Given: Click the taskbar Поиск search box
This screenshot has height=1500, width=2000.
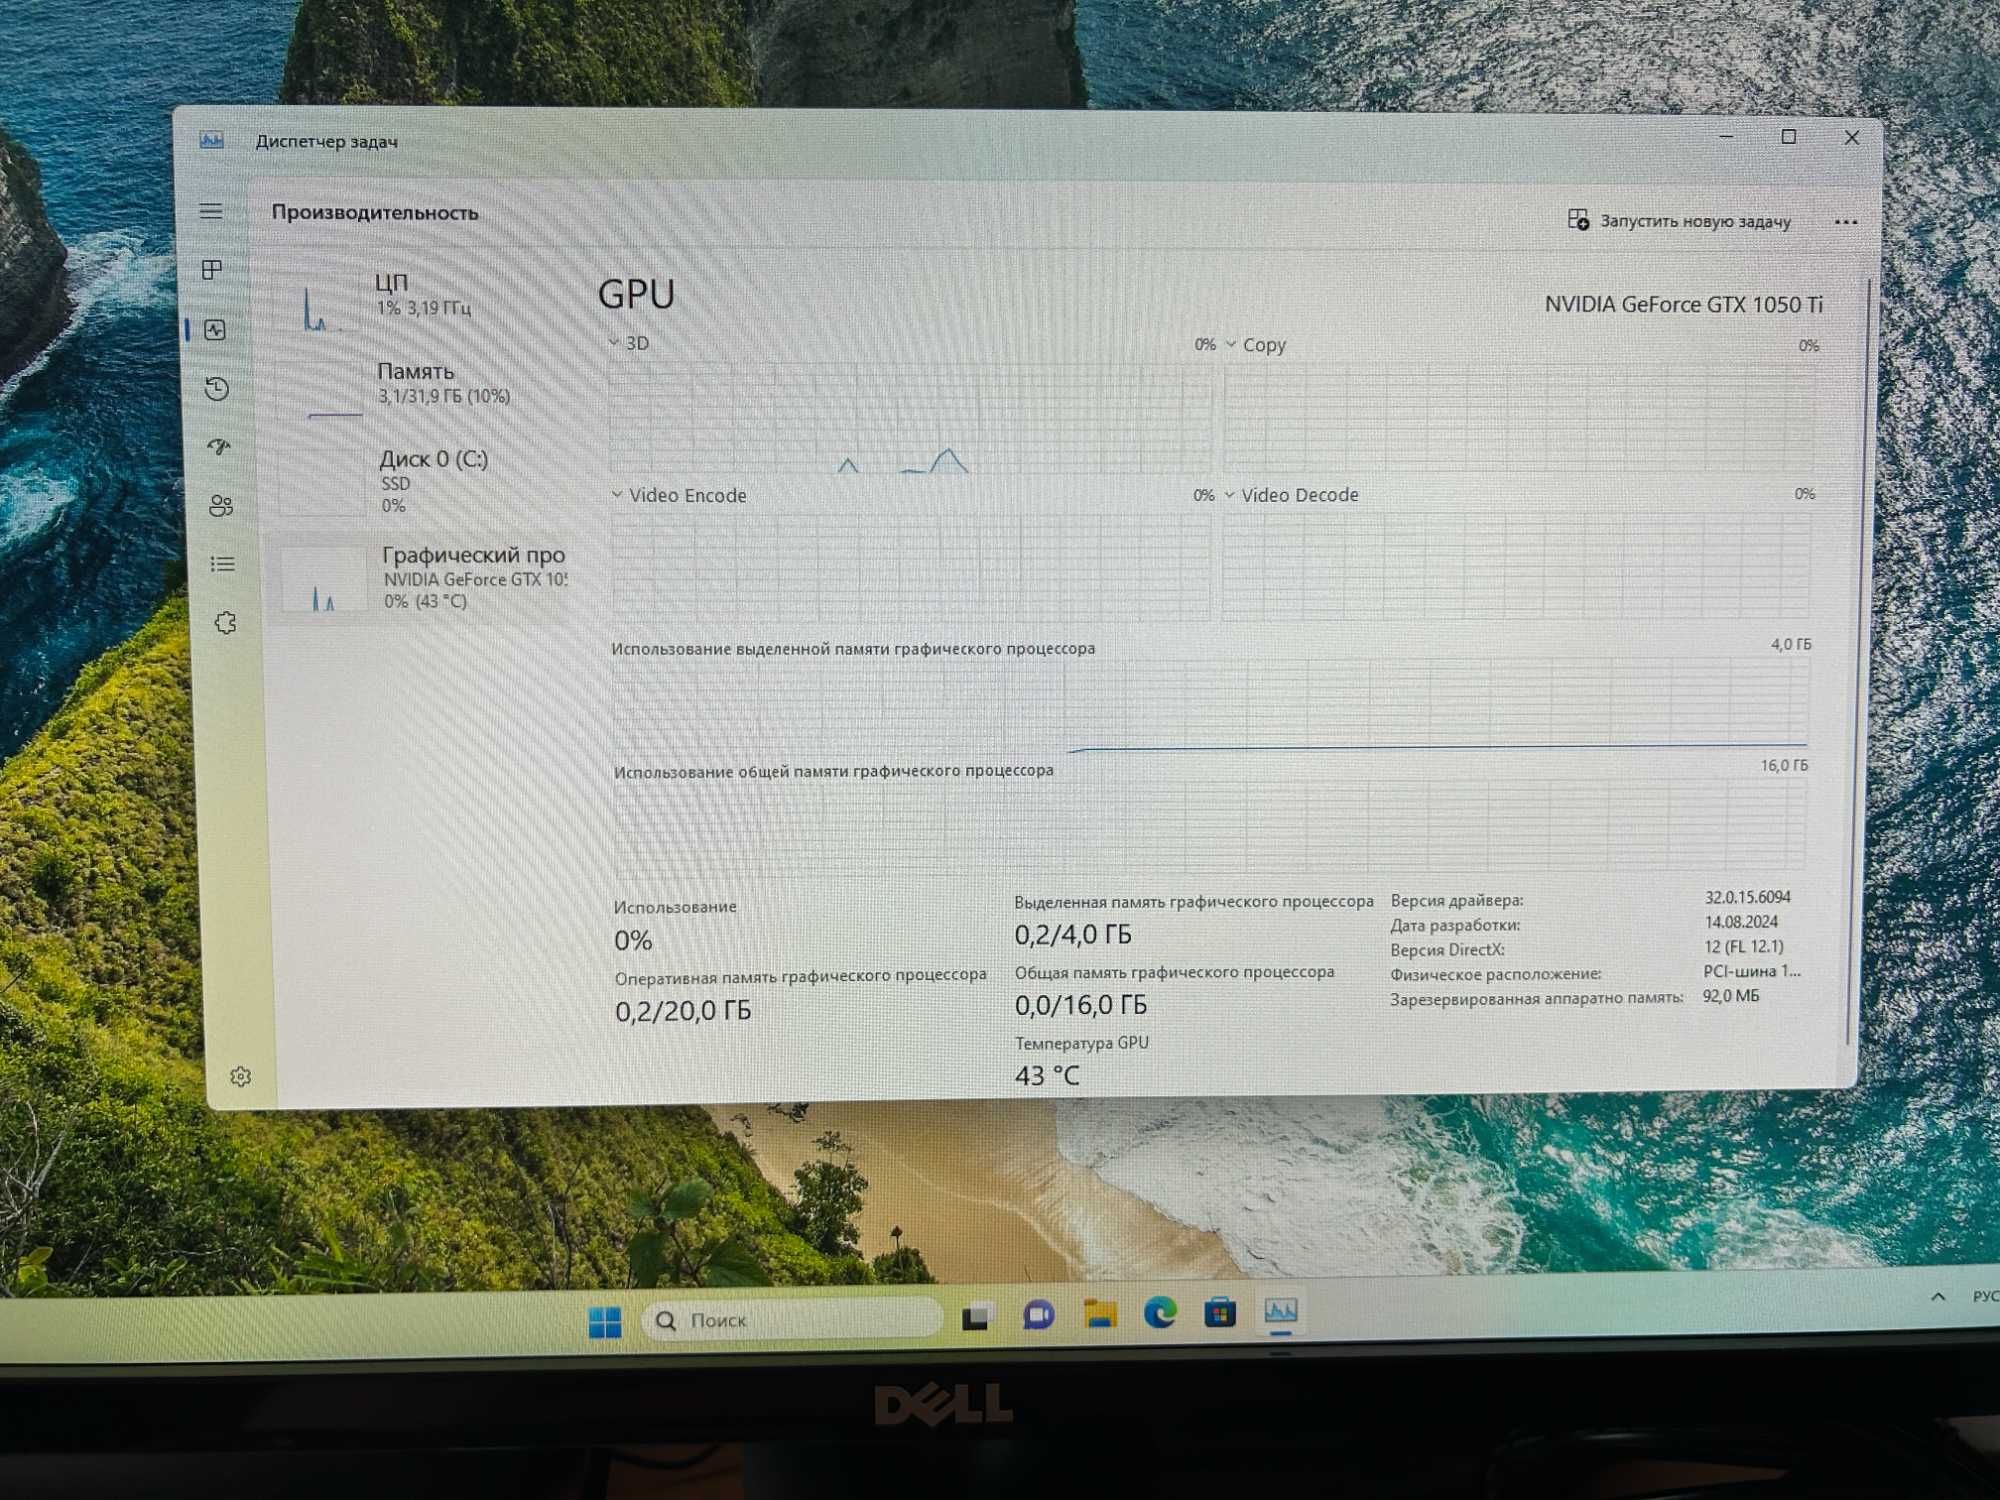Looking at the screenshot, I should click(x=792, y=1320).
